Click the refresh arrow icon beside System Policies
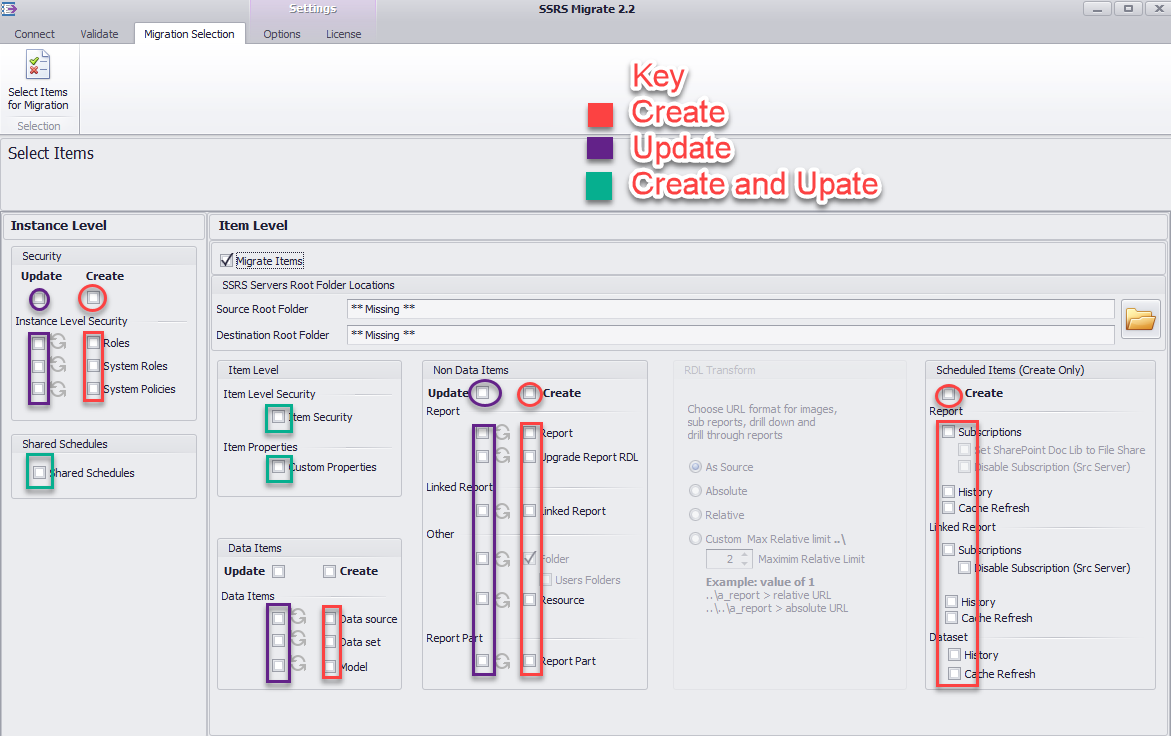This screenshot has height=736, width=1171. [x=59, y=389]
